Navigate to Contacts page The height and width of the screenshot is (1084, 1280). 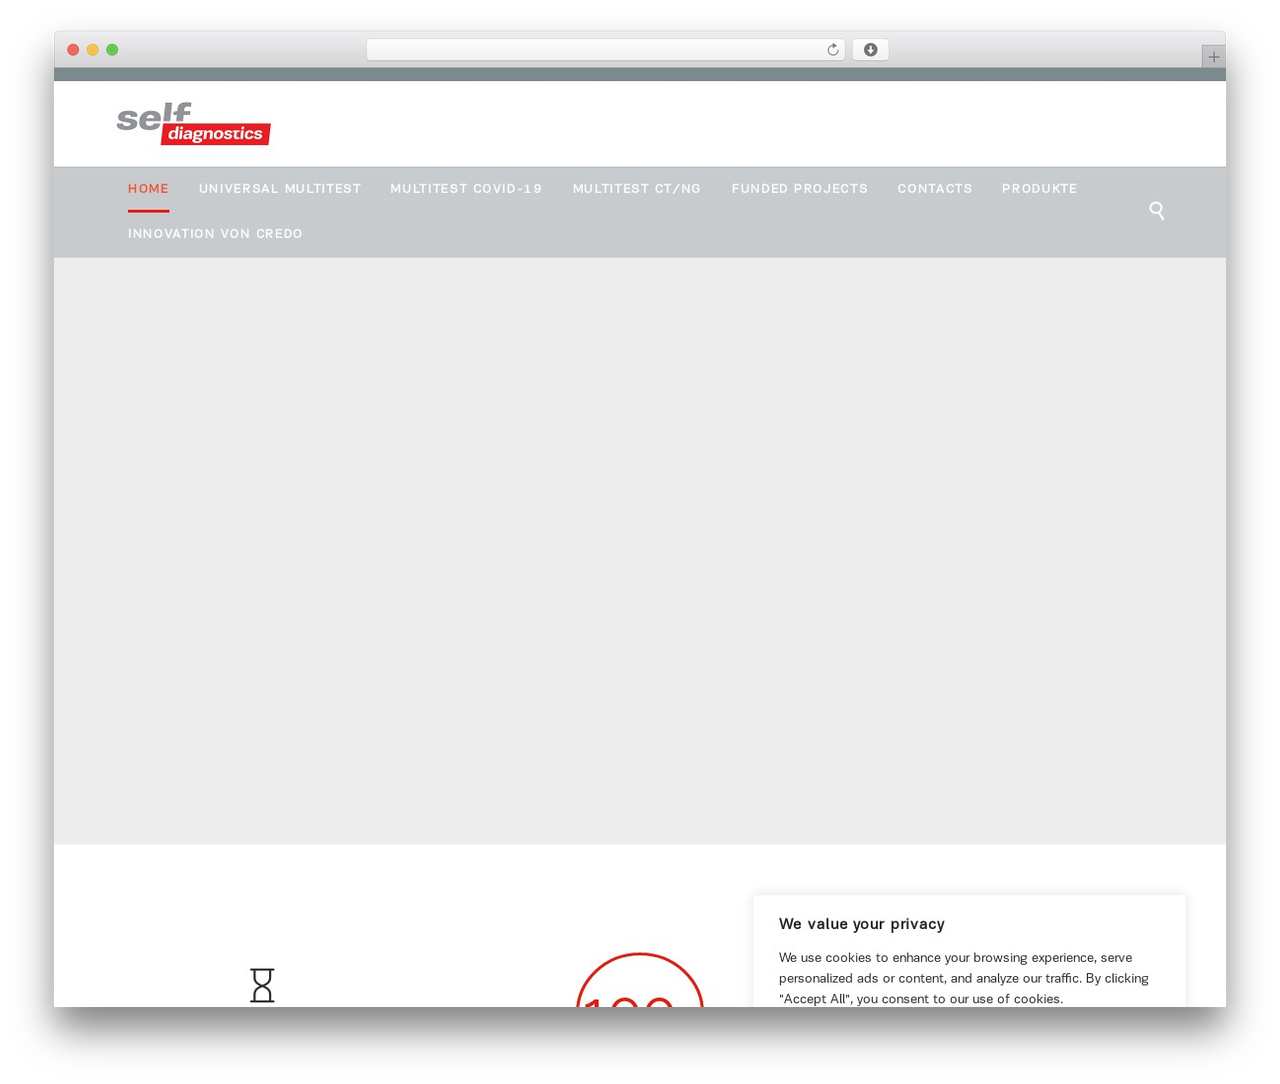coord(934,188)
